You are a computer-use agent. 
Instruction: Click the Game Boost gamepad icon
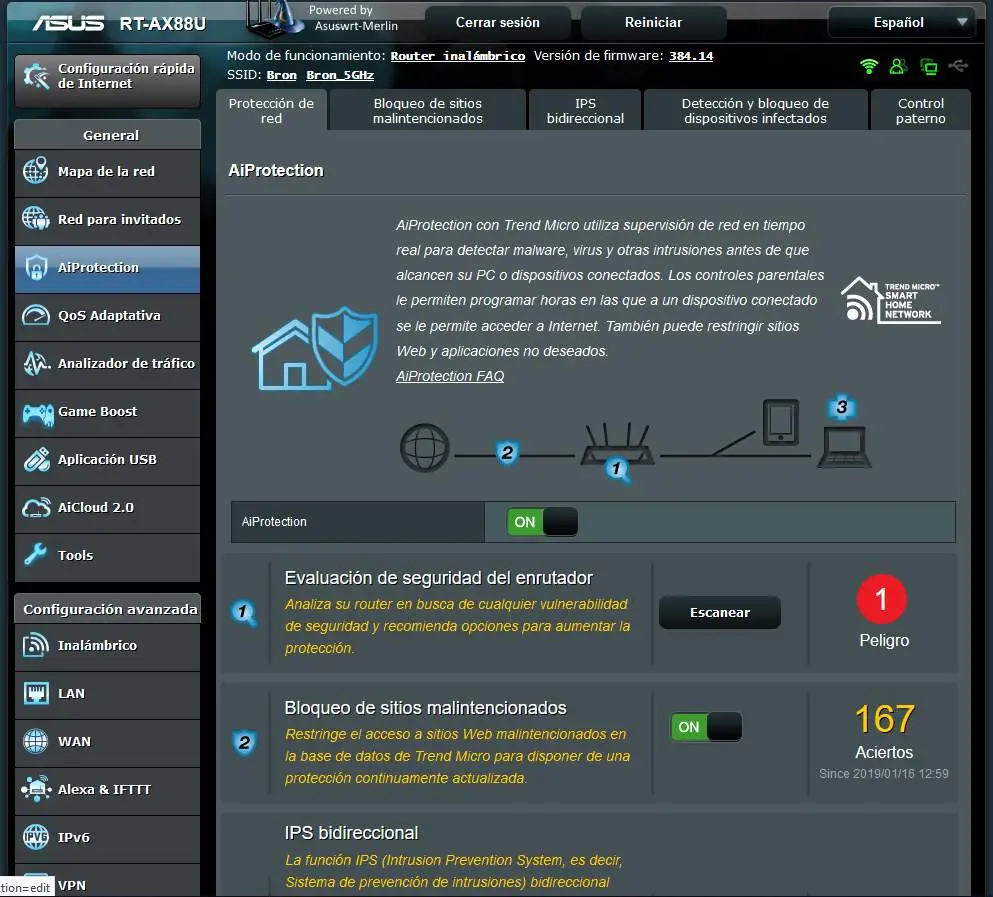pyautogui.click(x=37, y=414)
